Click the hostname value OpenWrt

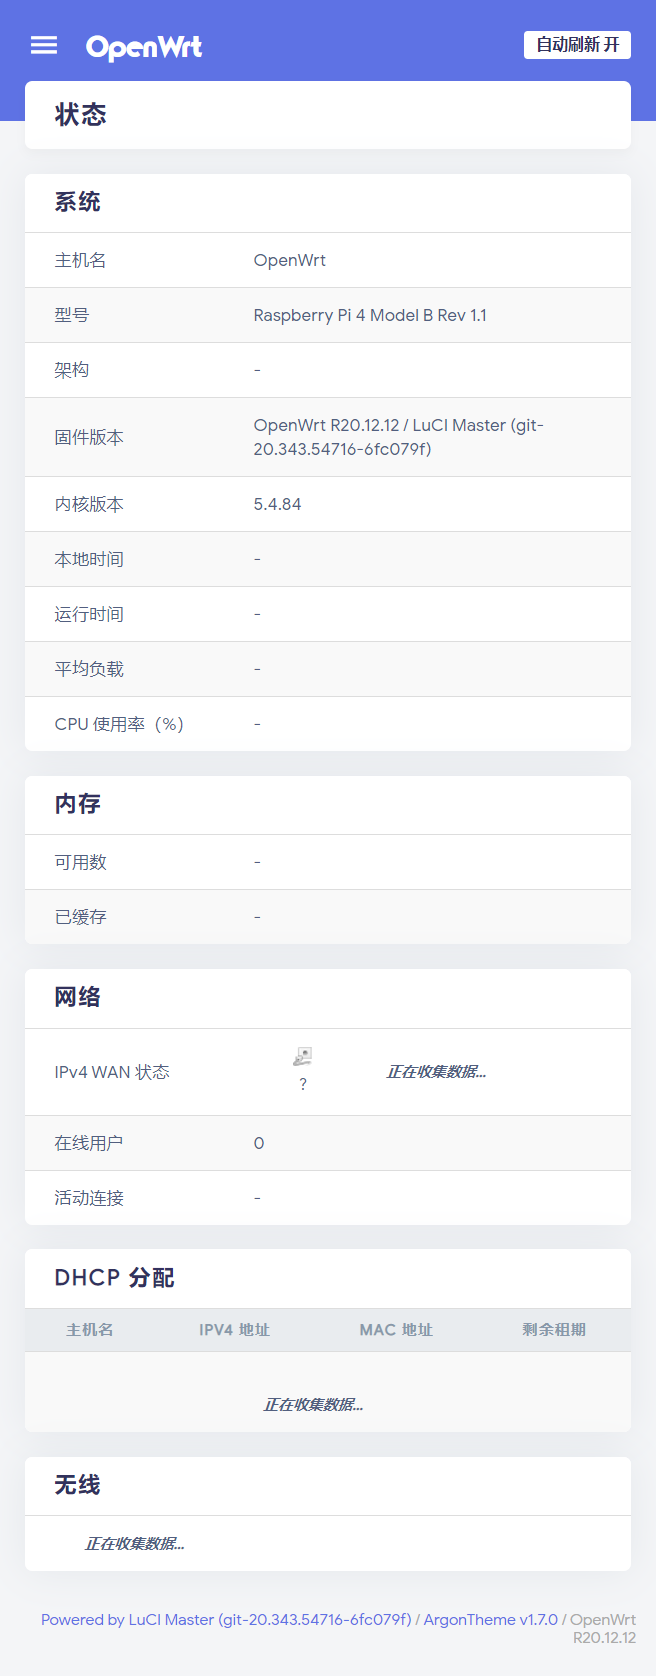[289, 260]
